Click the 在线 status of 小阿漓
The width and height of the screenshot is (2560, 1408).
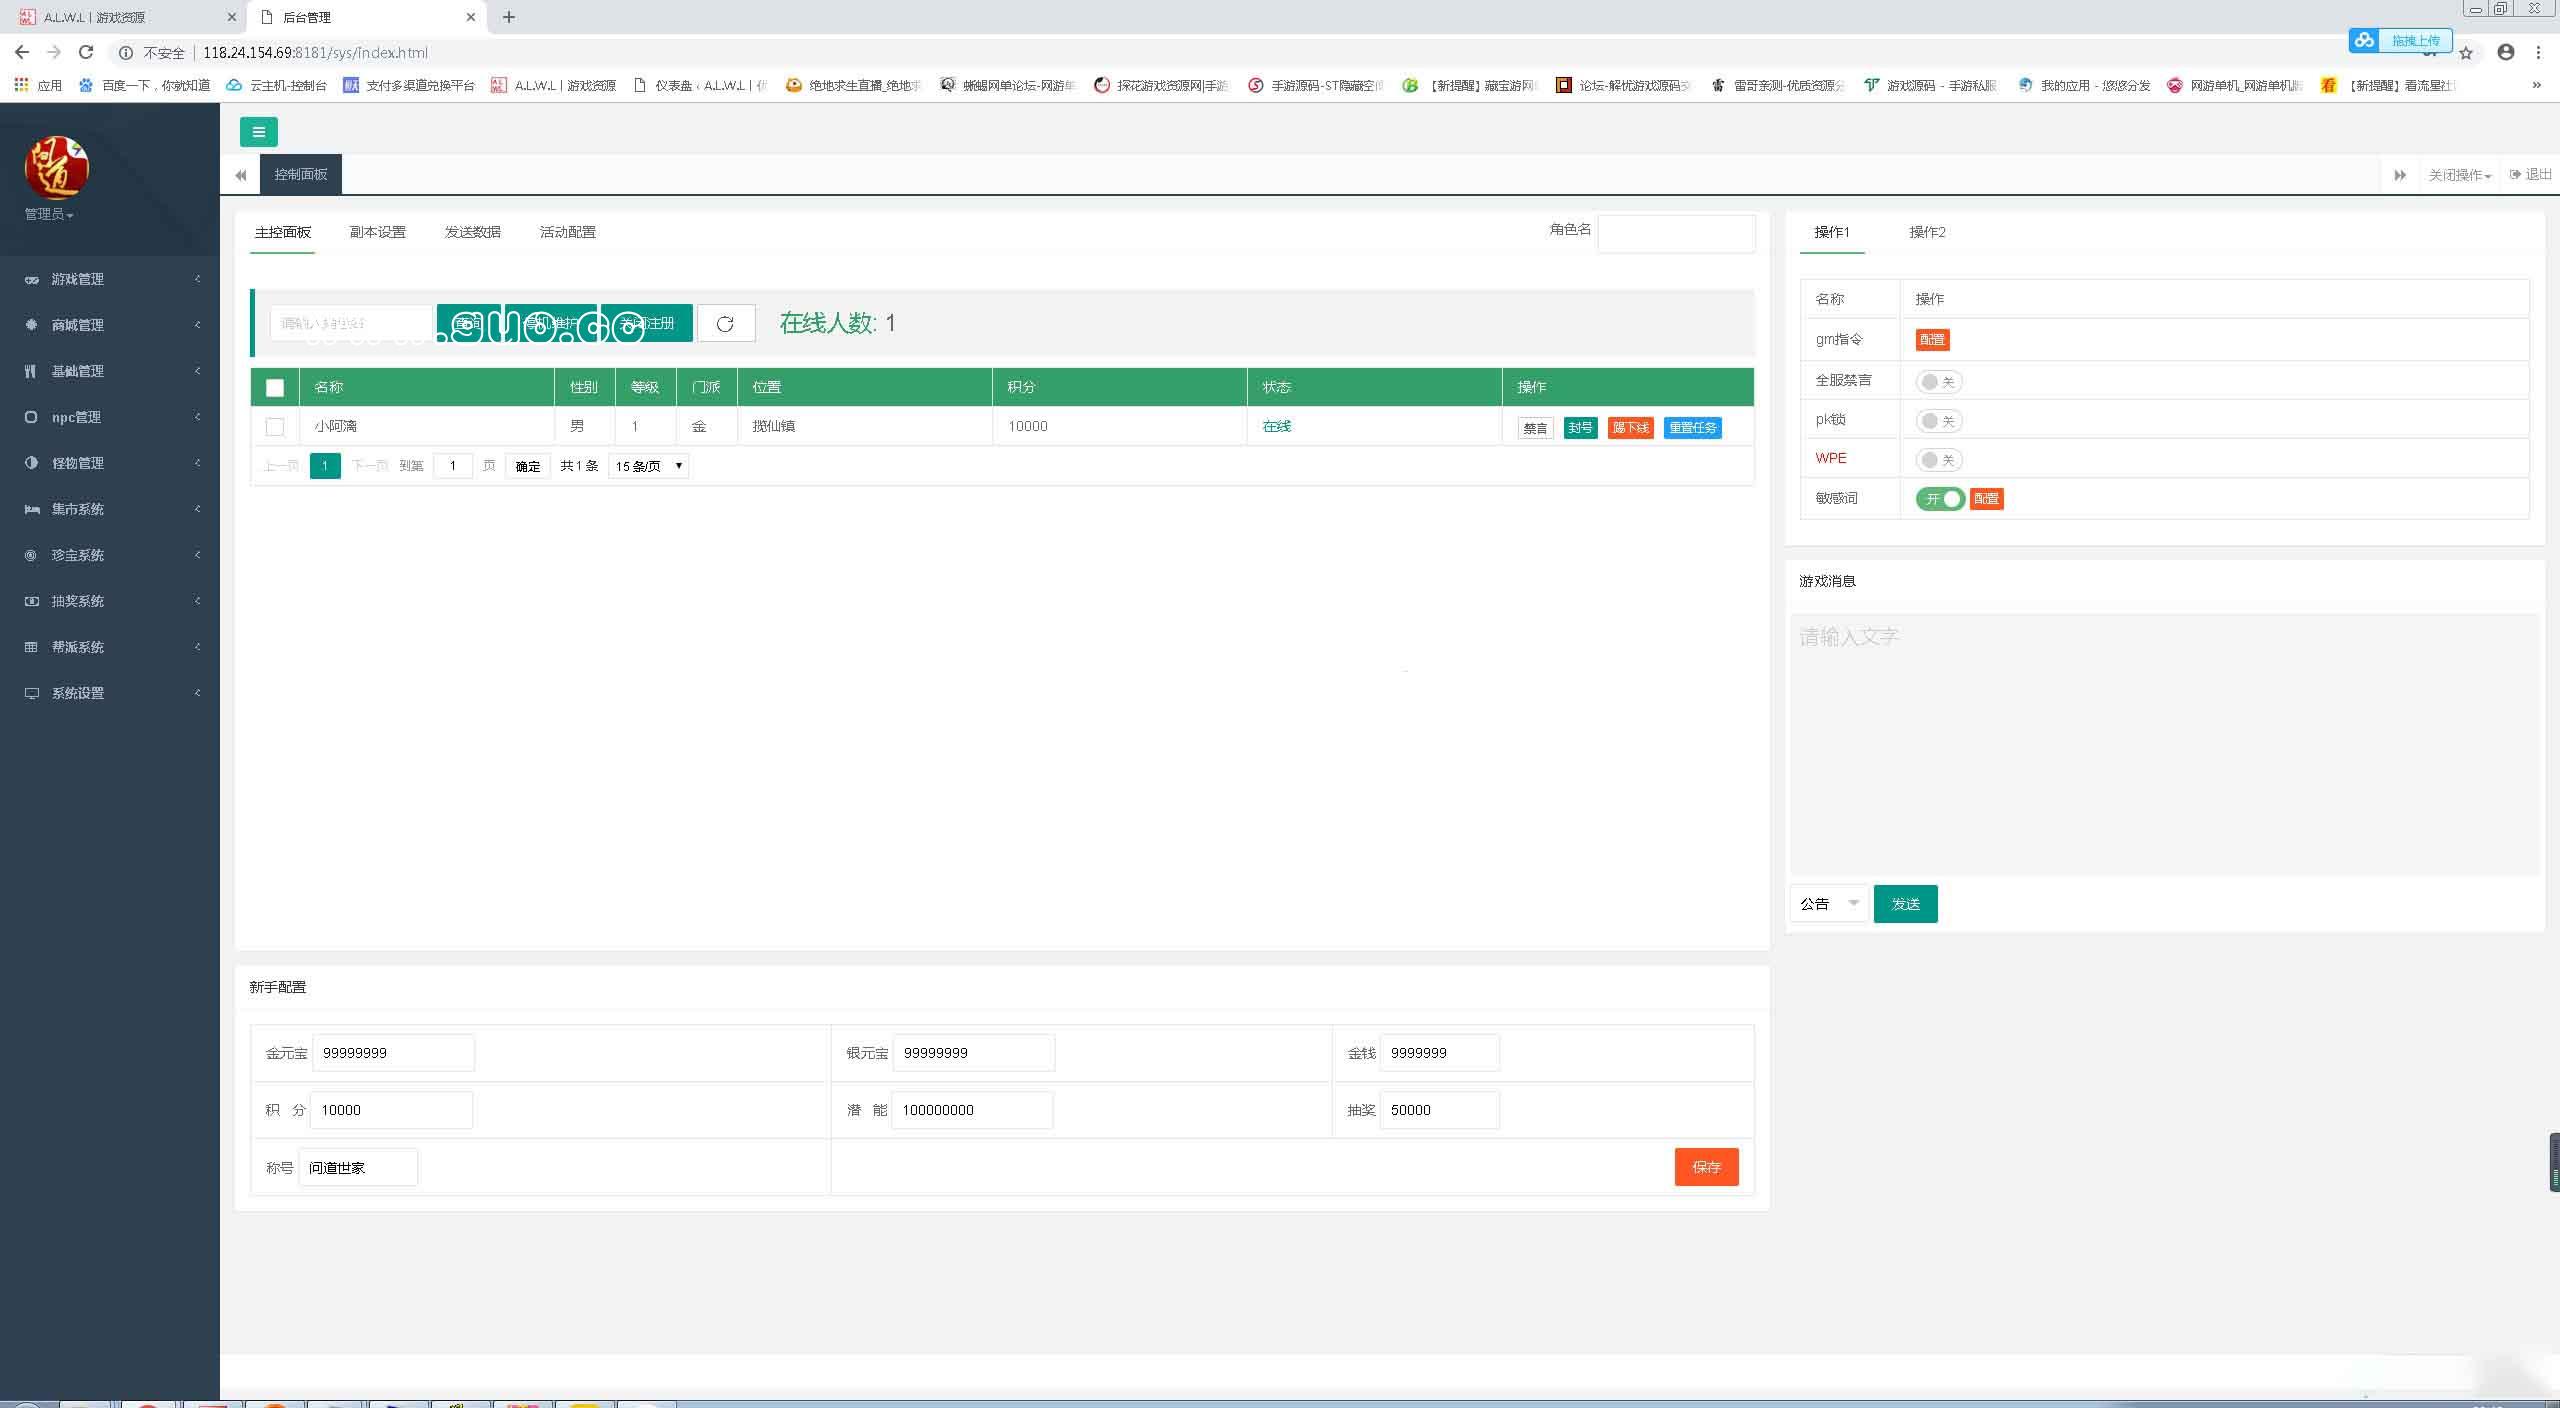(x=1277, y=426)
